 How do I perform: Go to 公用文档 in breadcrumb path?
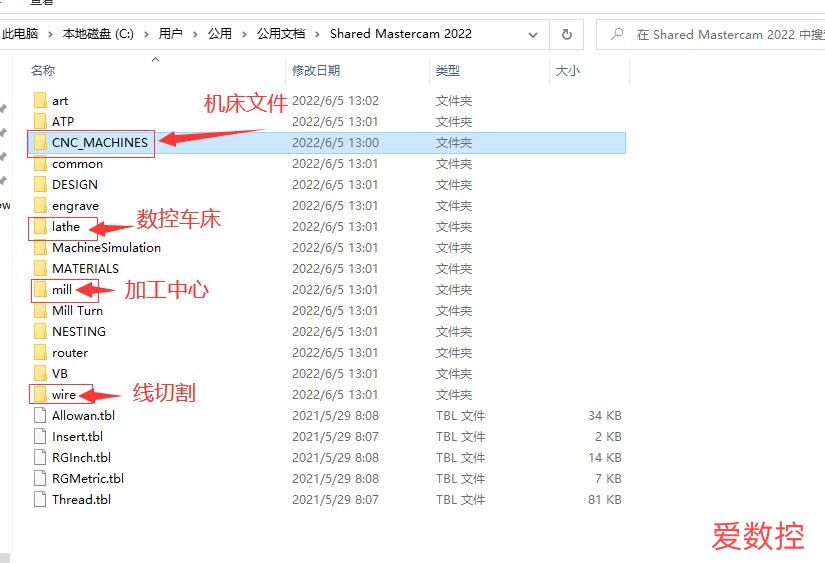pyautogui.click(x=281, y=34)
